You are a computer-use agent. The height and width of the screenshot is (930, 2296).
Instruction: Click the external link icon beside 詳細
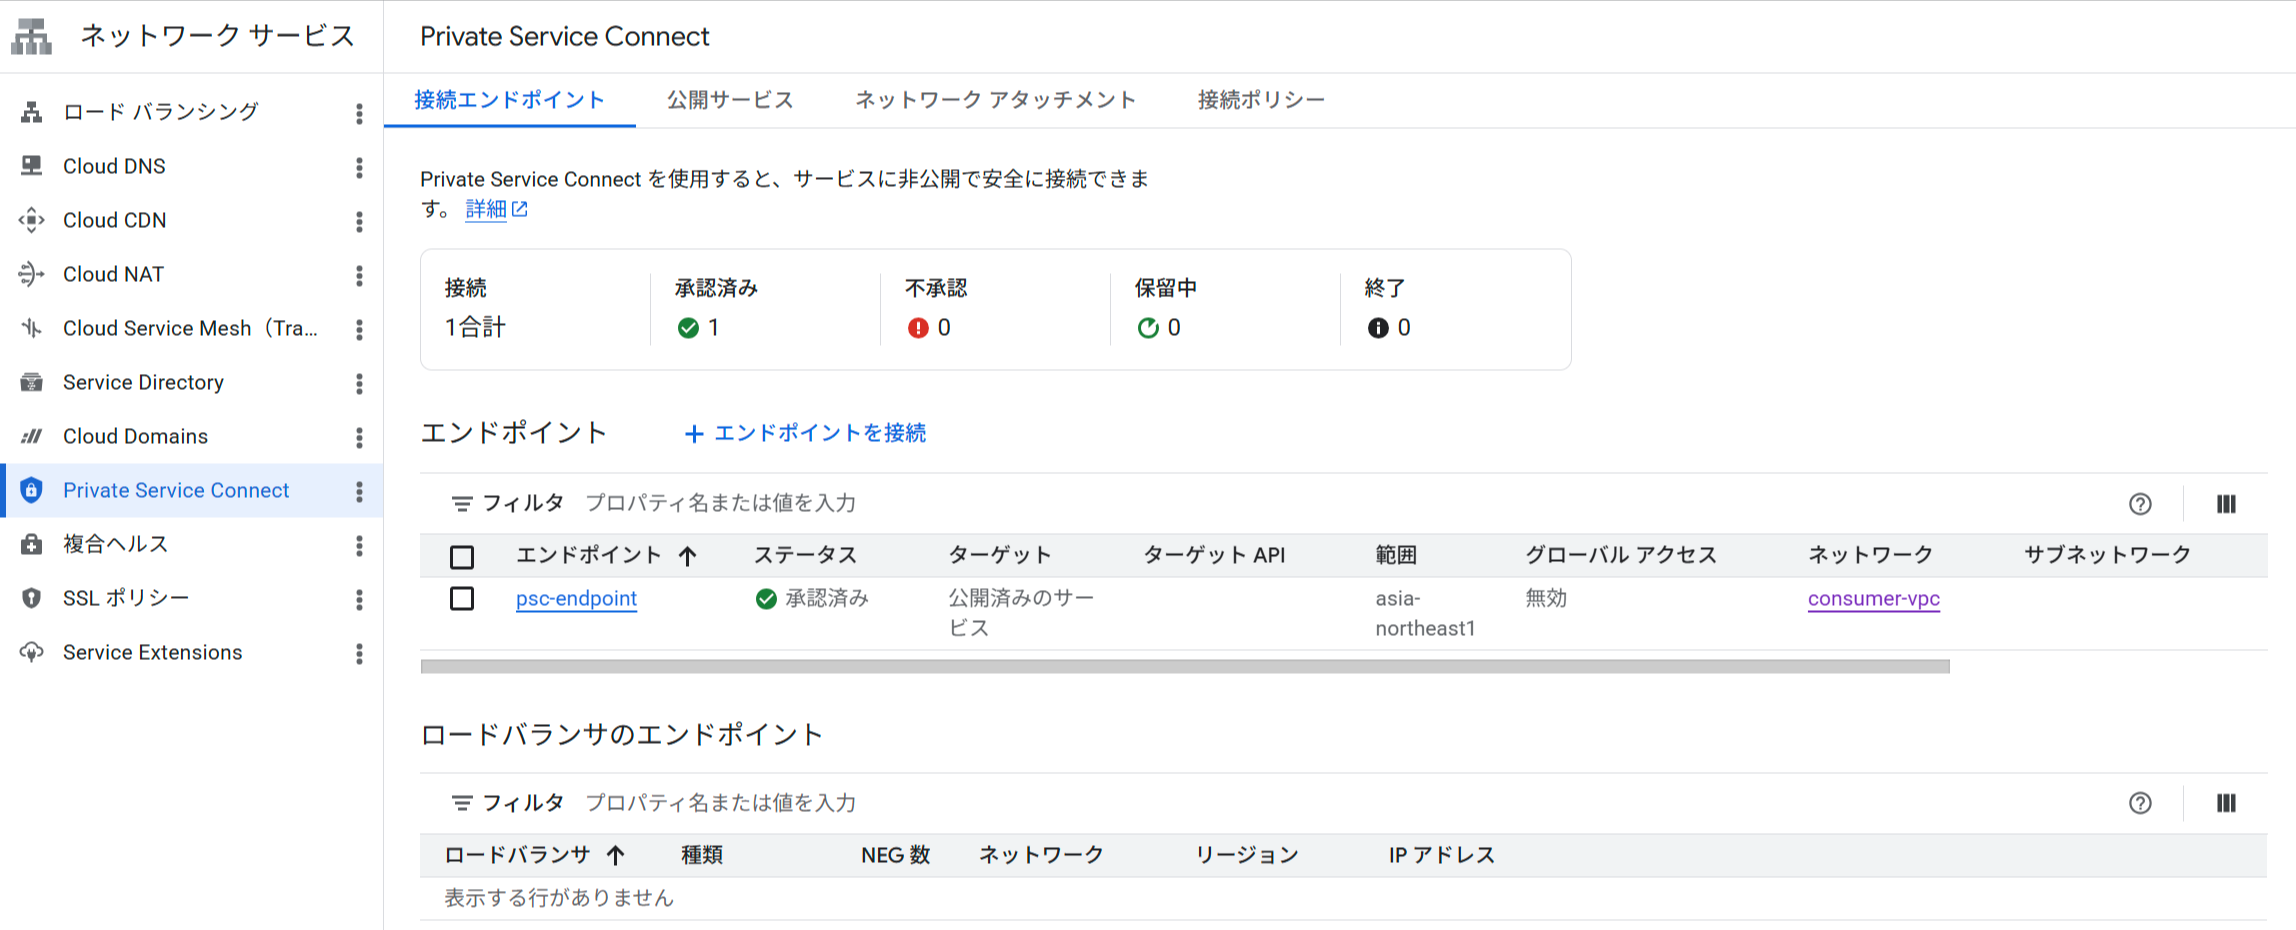[520, 209]
